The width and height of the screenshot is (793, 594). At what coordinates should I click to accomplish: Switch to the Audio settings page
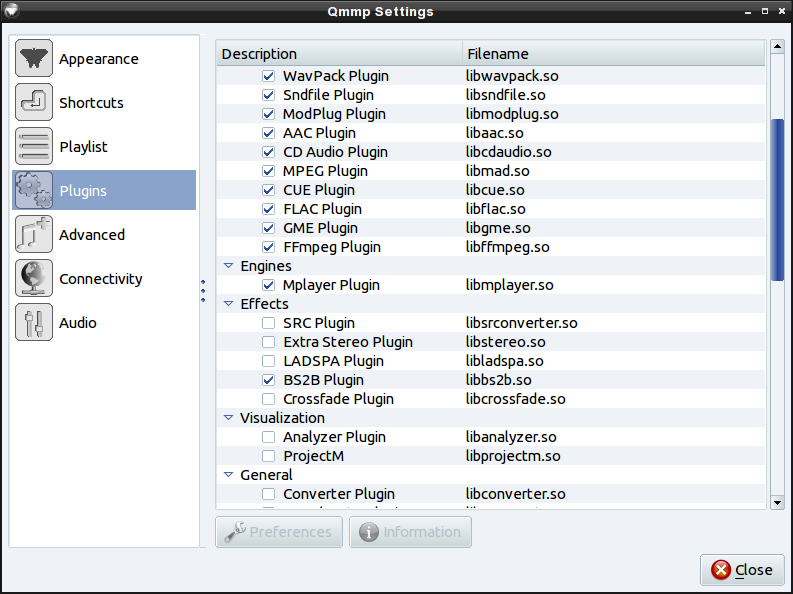104,323
